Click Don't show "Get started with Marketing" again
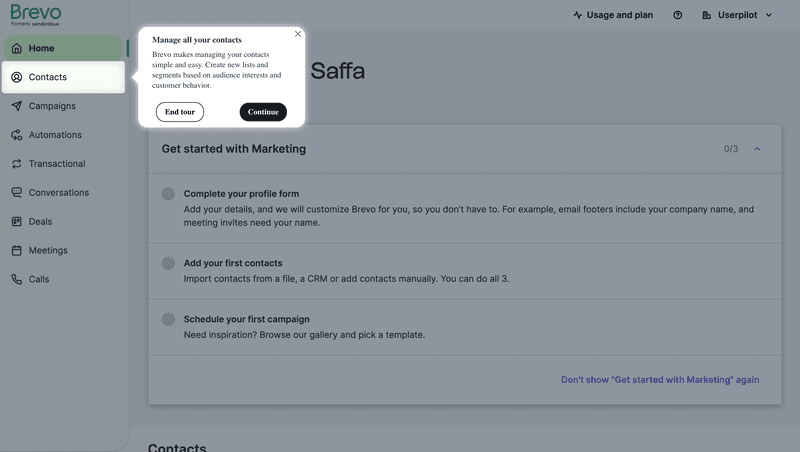 pyautogui.click(x=659, y=380)
